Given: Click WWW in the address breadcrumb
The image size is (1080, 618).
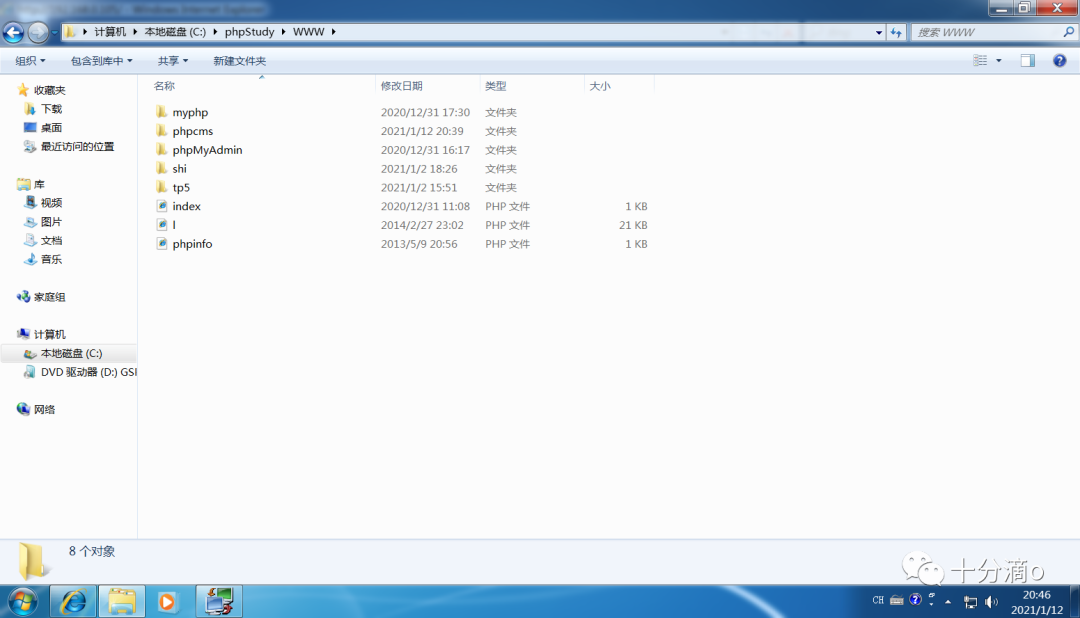Looking at the screenshot, I should [309, 32].
